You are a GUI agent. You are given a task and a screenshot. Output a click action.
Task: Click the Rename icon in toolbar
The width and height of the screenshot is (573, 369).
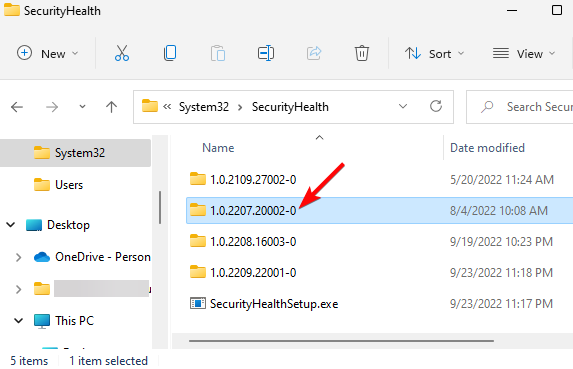tap(266, 53)
